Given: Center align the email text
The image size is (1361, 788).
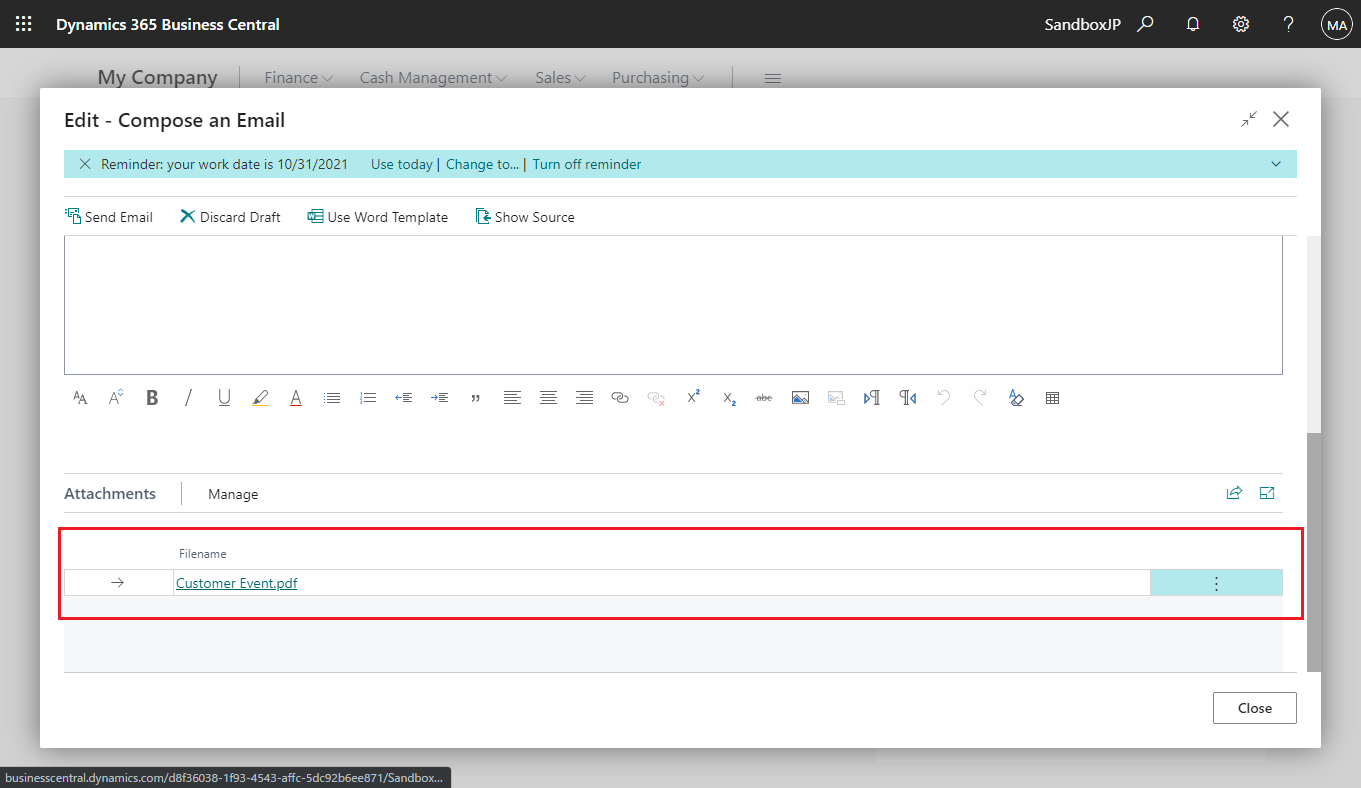Looking at the screenshot, I should (548, 397).
